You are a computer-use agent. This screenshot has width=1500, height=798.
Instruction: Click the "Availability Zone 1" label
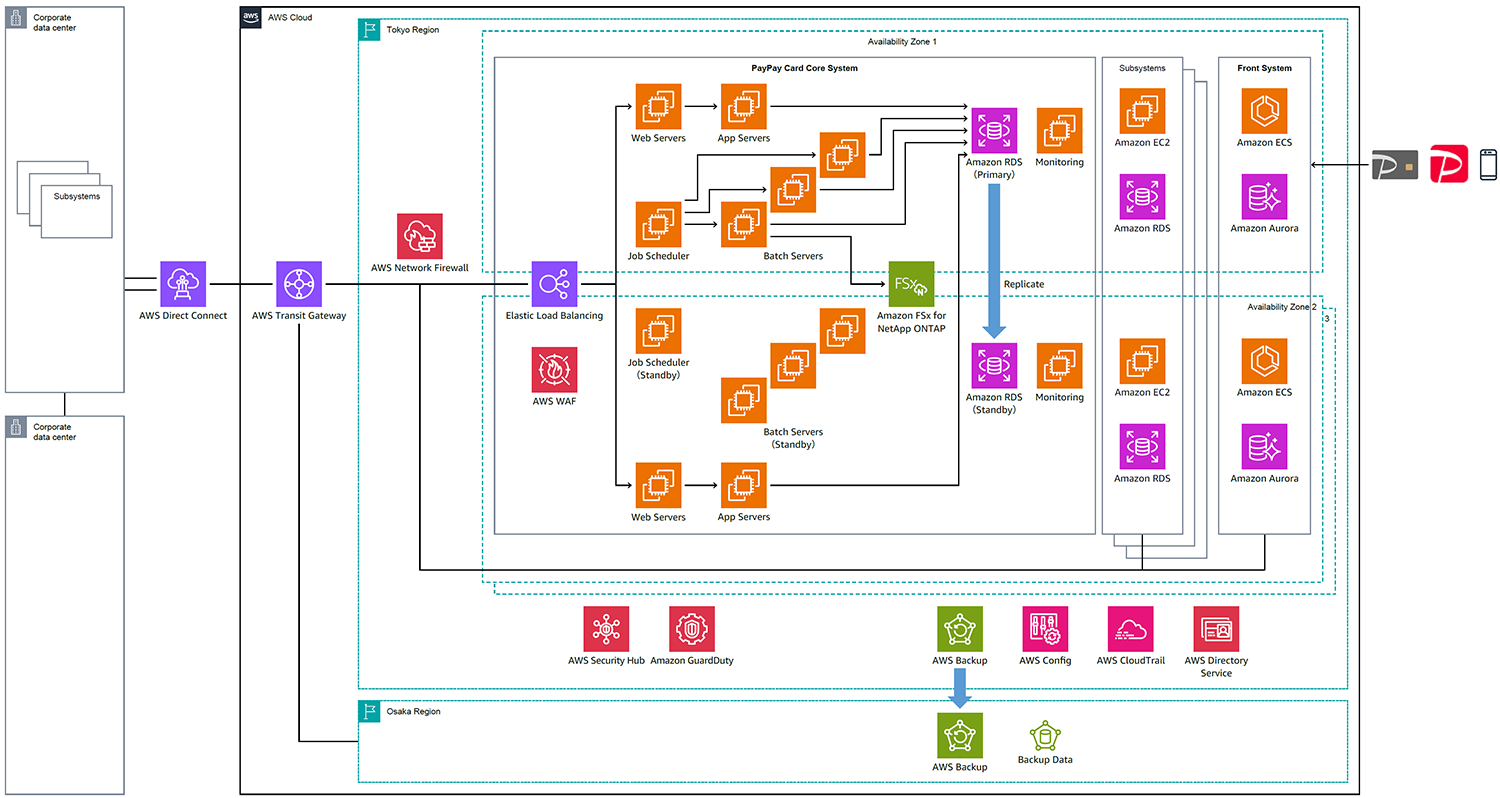902,42
